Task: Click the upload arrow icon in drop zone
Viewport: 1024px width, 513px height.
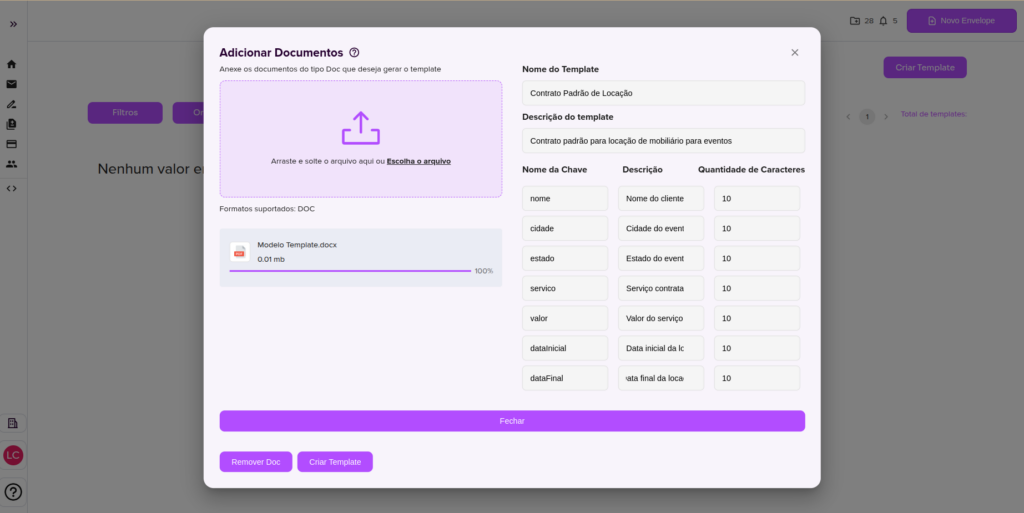Action: (x=361, y=128)
